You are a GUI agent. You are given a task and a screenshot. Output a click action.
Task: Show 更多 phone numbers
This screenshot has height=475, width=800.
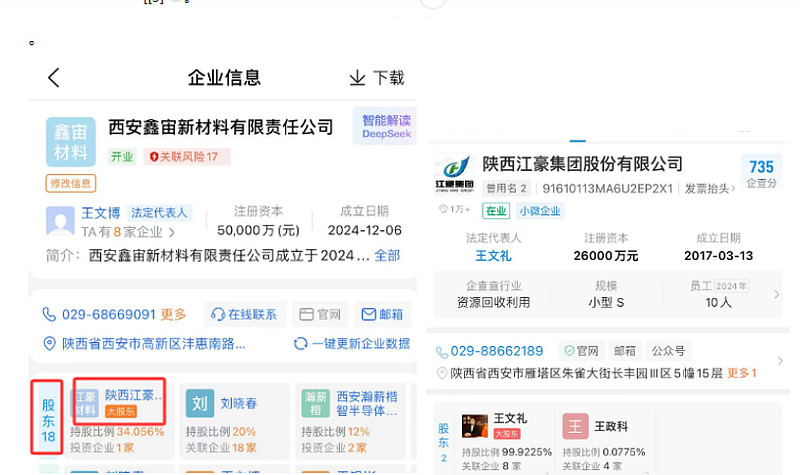[173, 314]
